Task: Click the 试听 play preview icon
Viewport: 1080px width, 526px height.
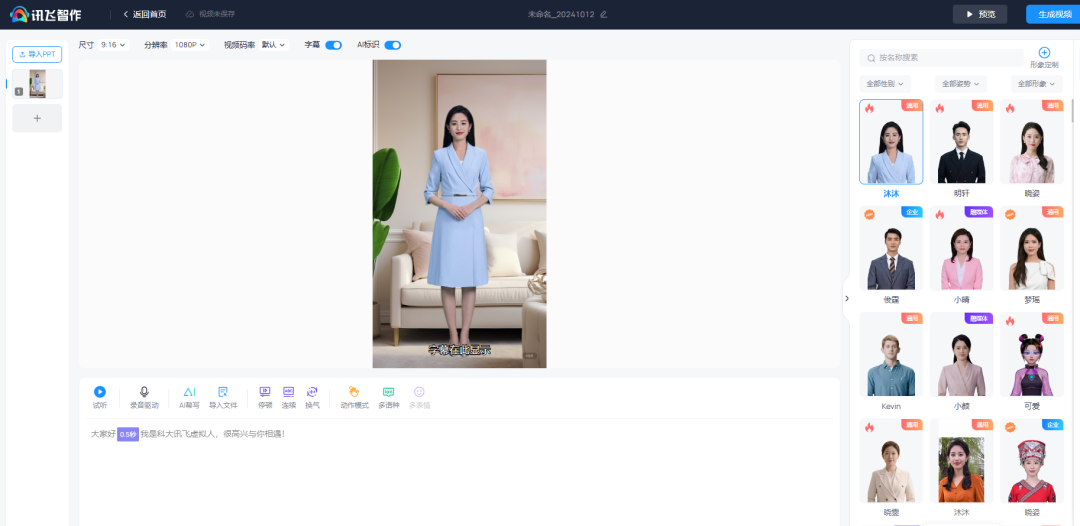Action: [x=100, y=393]
